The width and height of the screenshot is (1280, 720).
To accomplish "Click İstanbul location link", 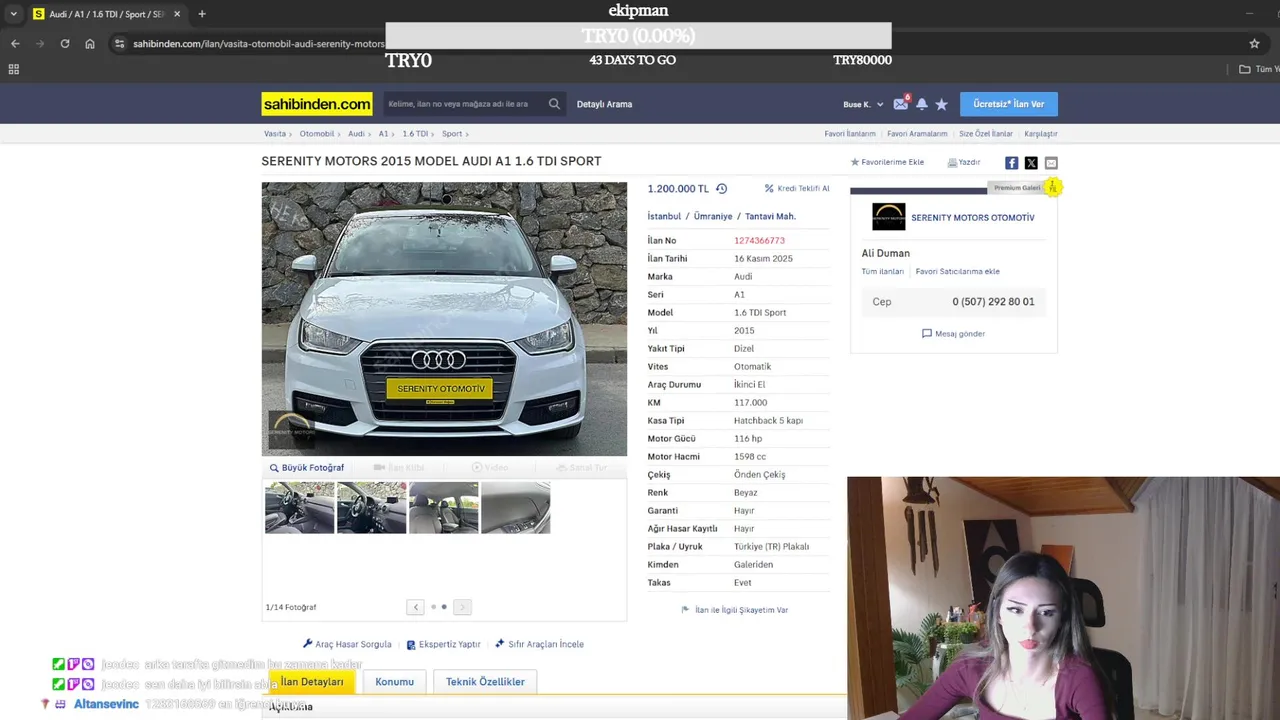I will click(664, 216).
